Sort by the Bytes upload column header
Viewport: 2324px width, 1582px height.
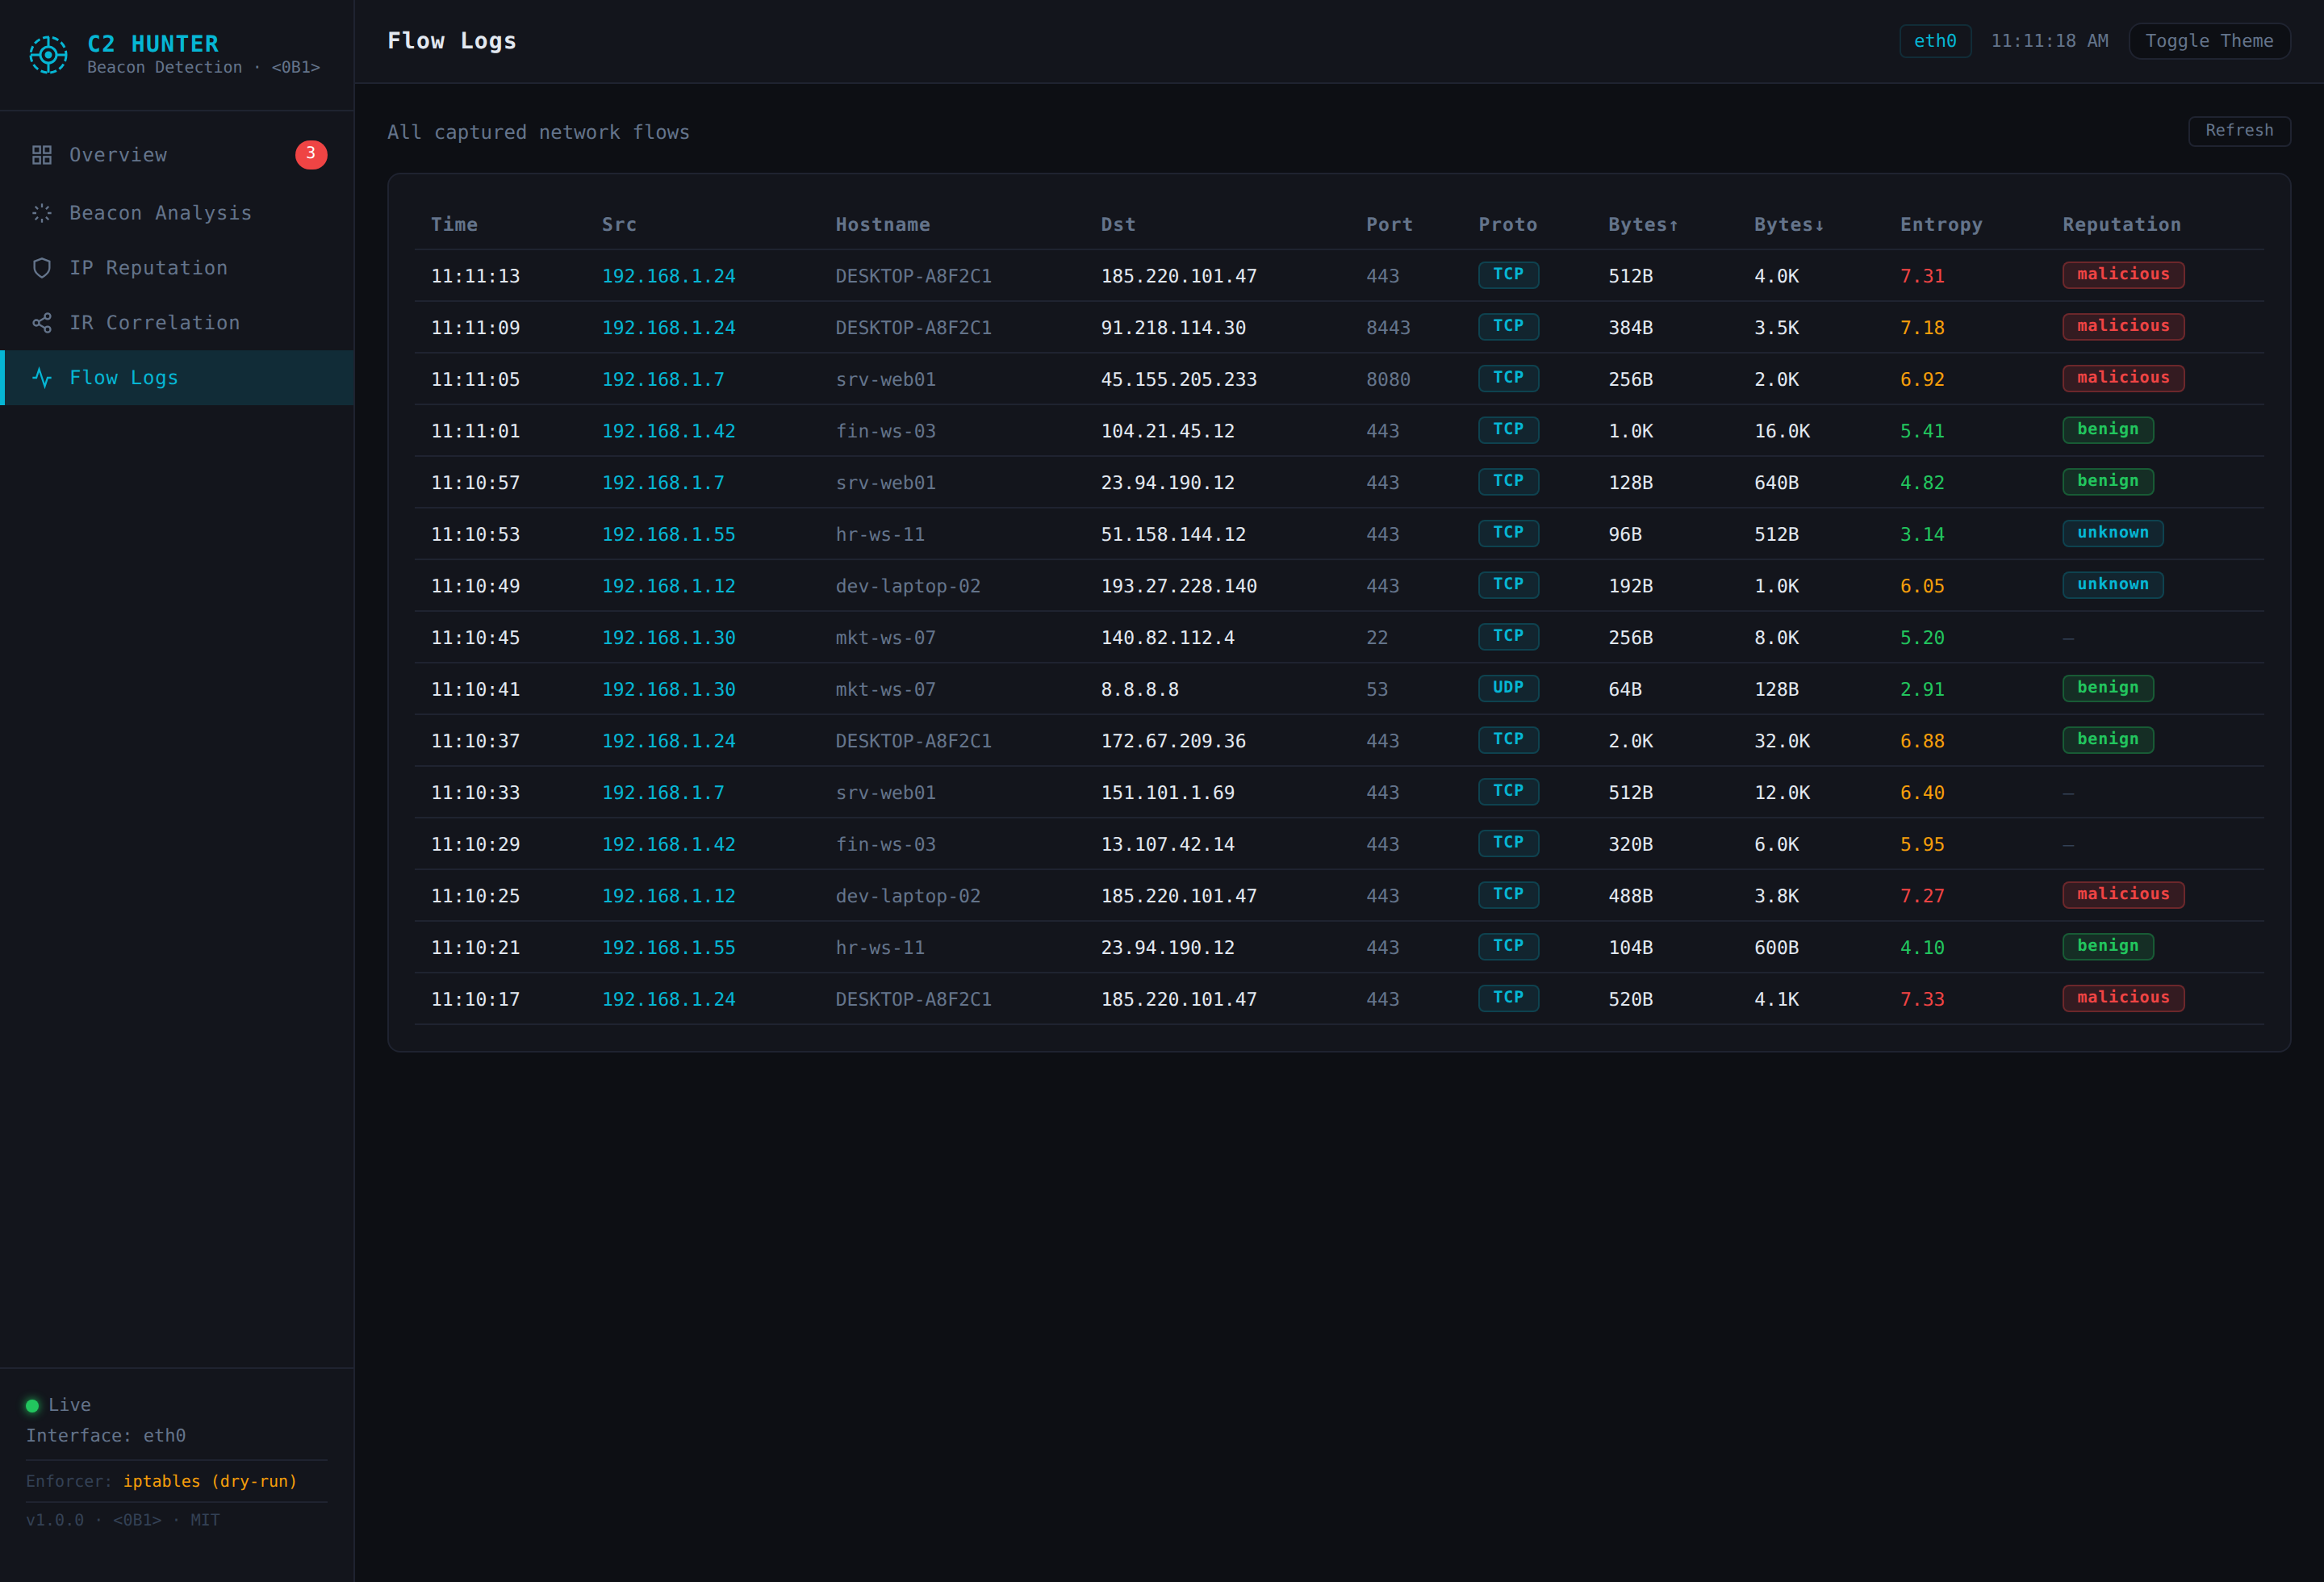1643,225
